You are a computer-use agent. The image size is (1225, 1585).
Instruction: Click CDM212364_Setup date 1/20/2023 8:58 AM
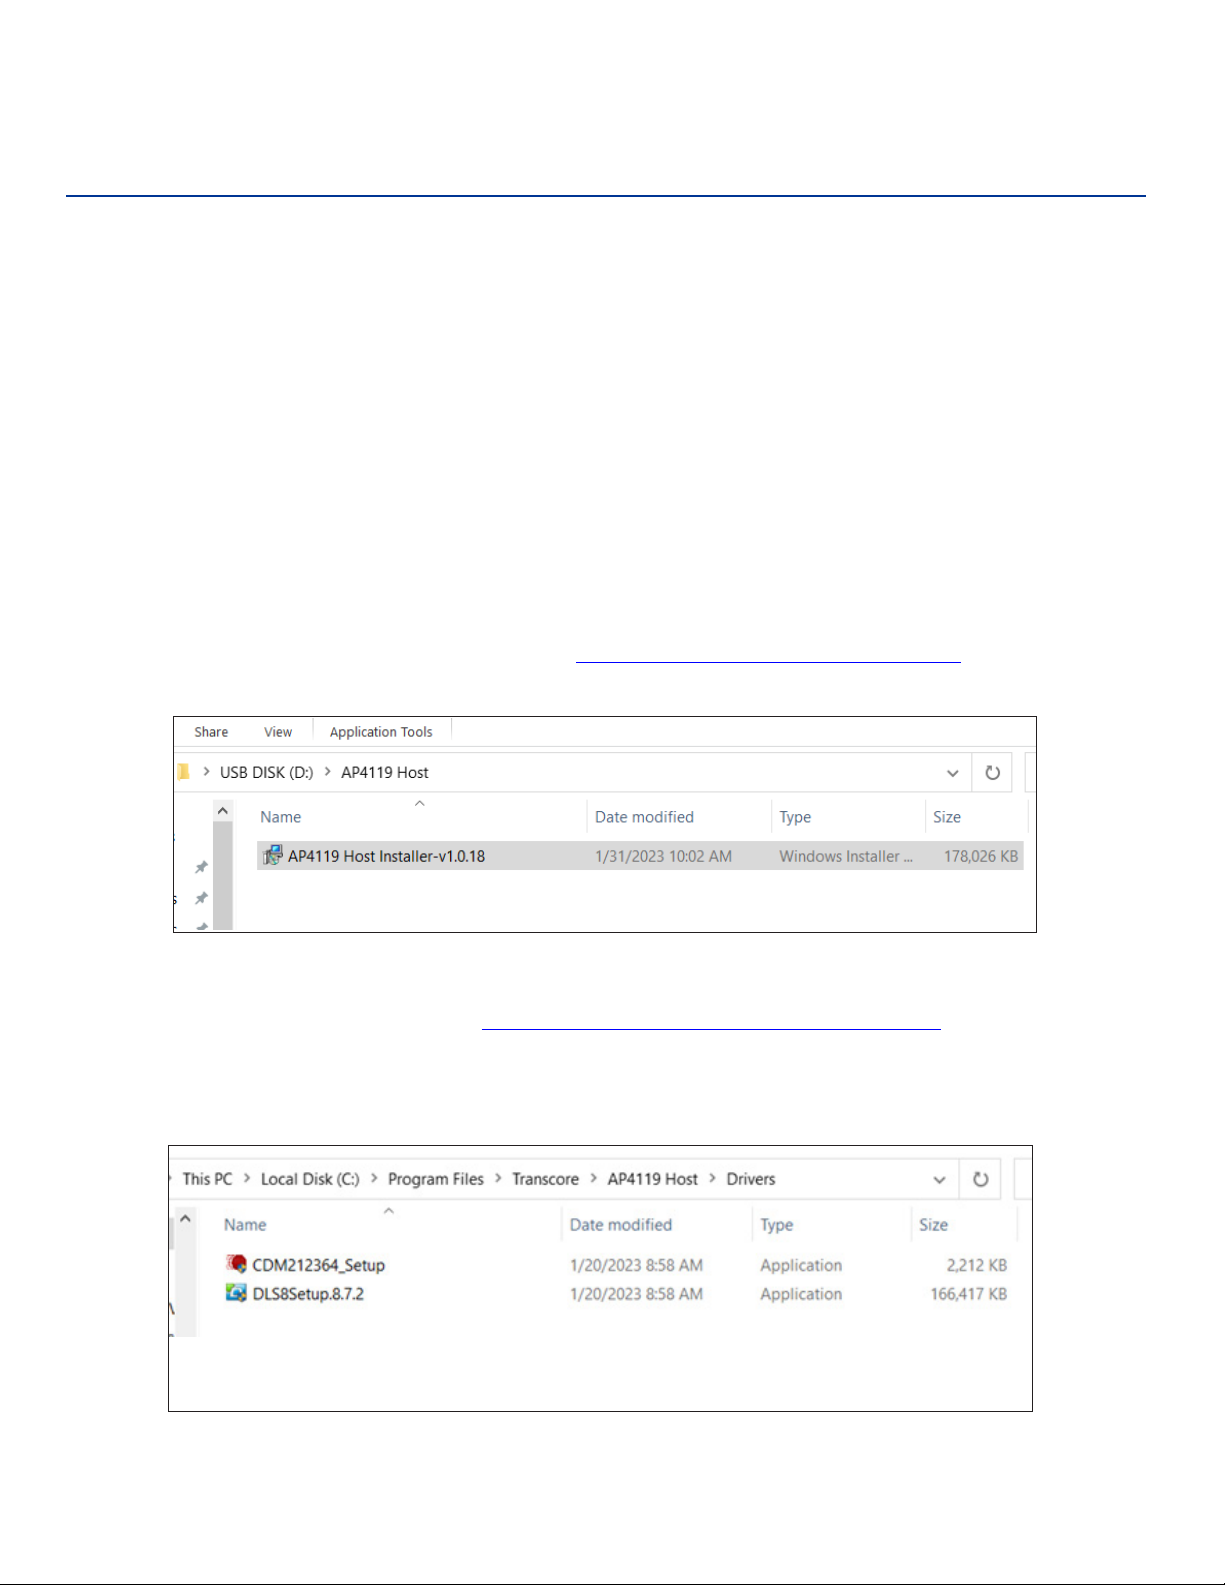point(636,1265)
